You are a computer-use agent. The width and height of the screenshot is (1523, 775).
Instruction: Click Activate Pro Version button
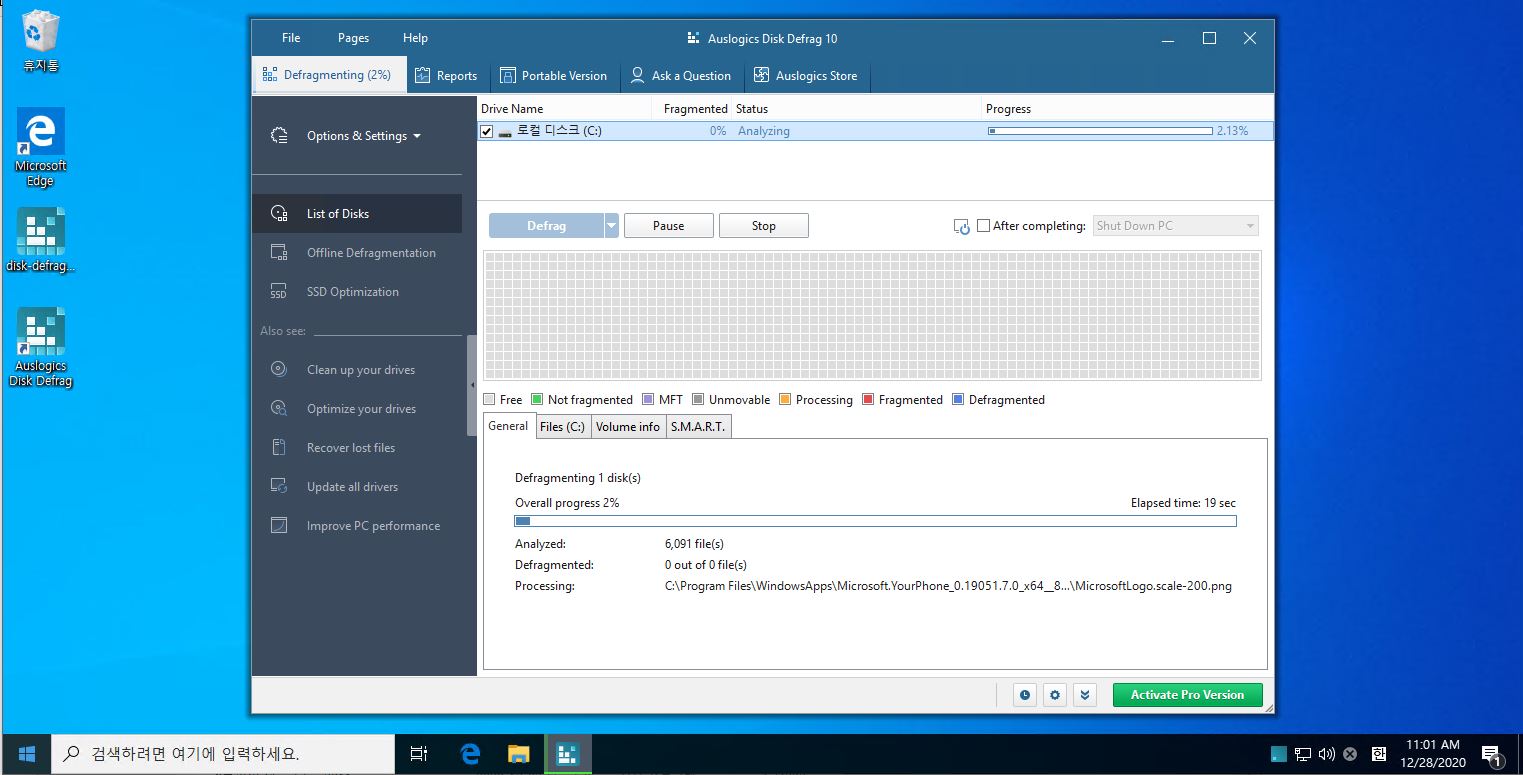tap(1188, 695)
